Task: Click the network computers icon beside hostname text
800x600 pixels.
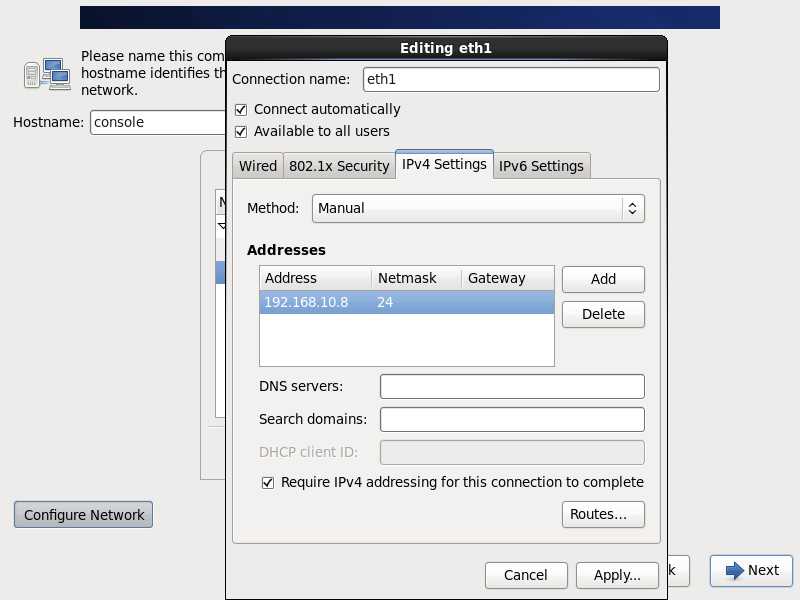Action: coord(47,74)
